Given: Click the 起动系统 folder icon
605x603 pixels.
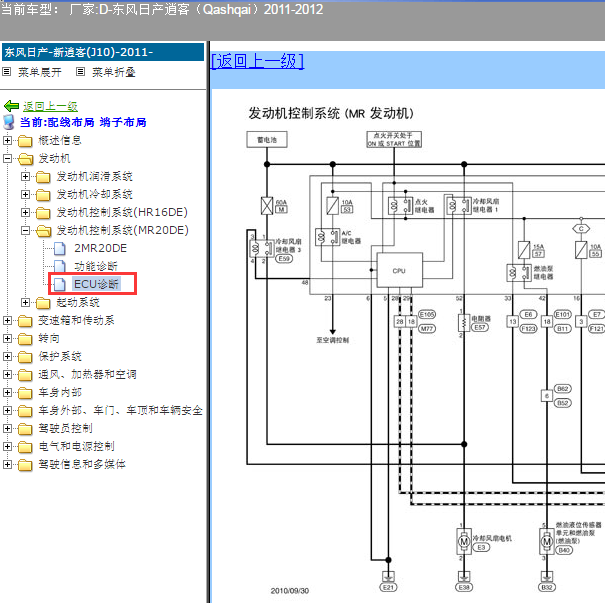Looking at the screenshot, I should pos(43,303).
